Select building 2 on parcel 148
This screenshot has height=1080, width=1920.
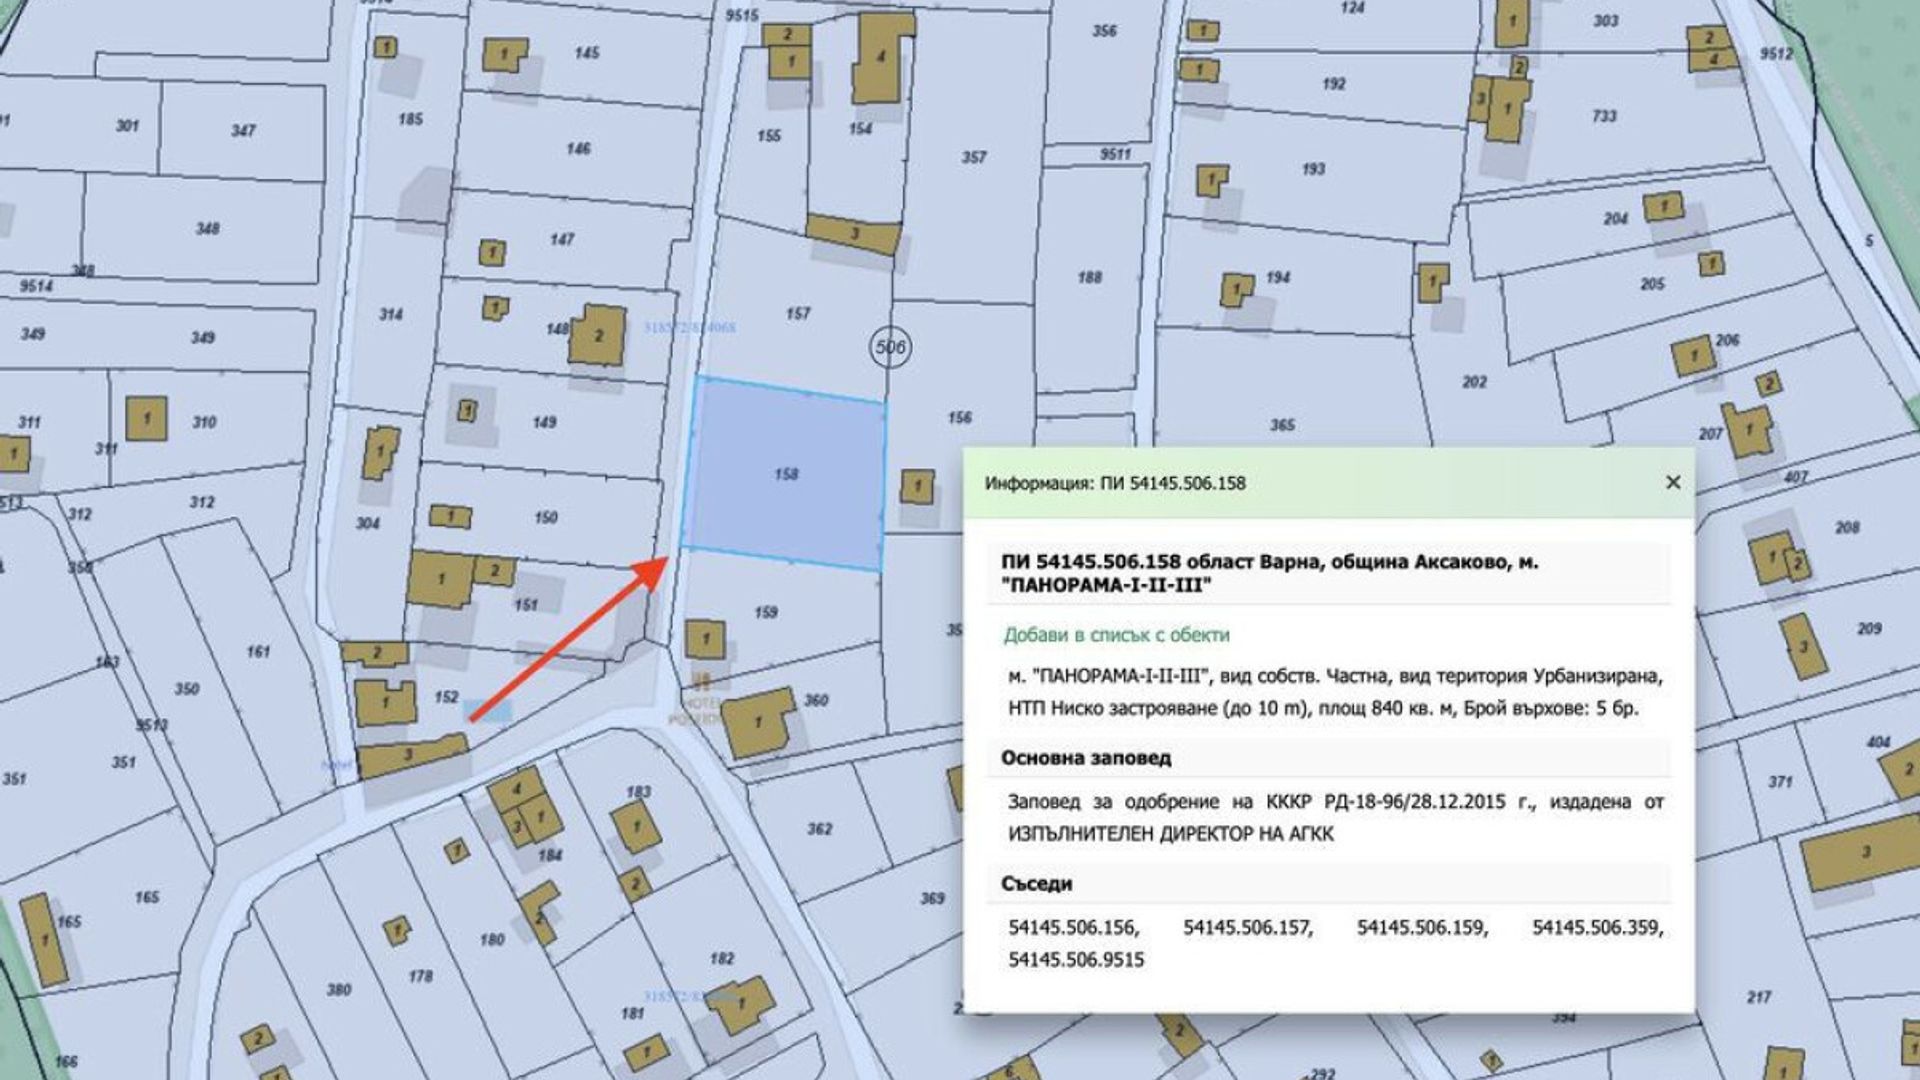coord(597,335)
